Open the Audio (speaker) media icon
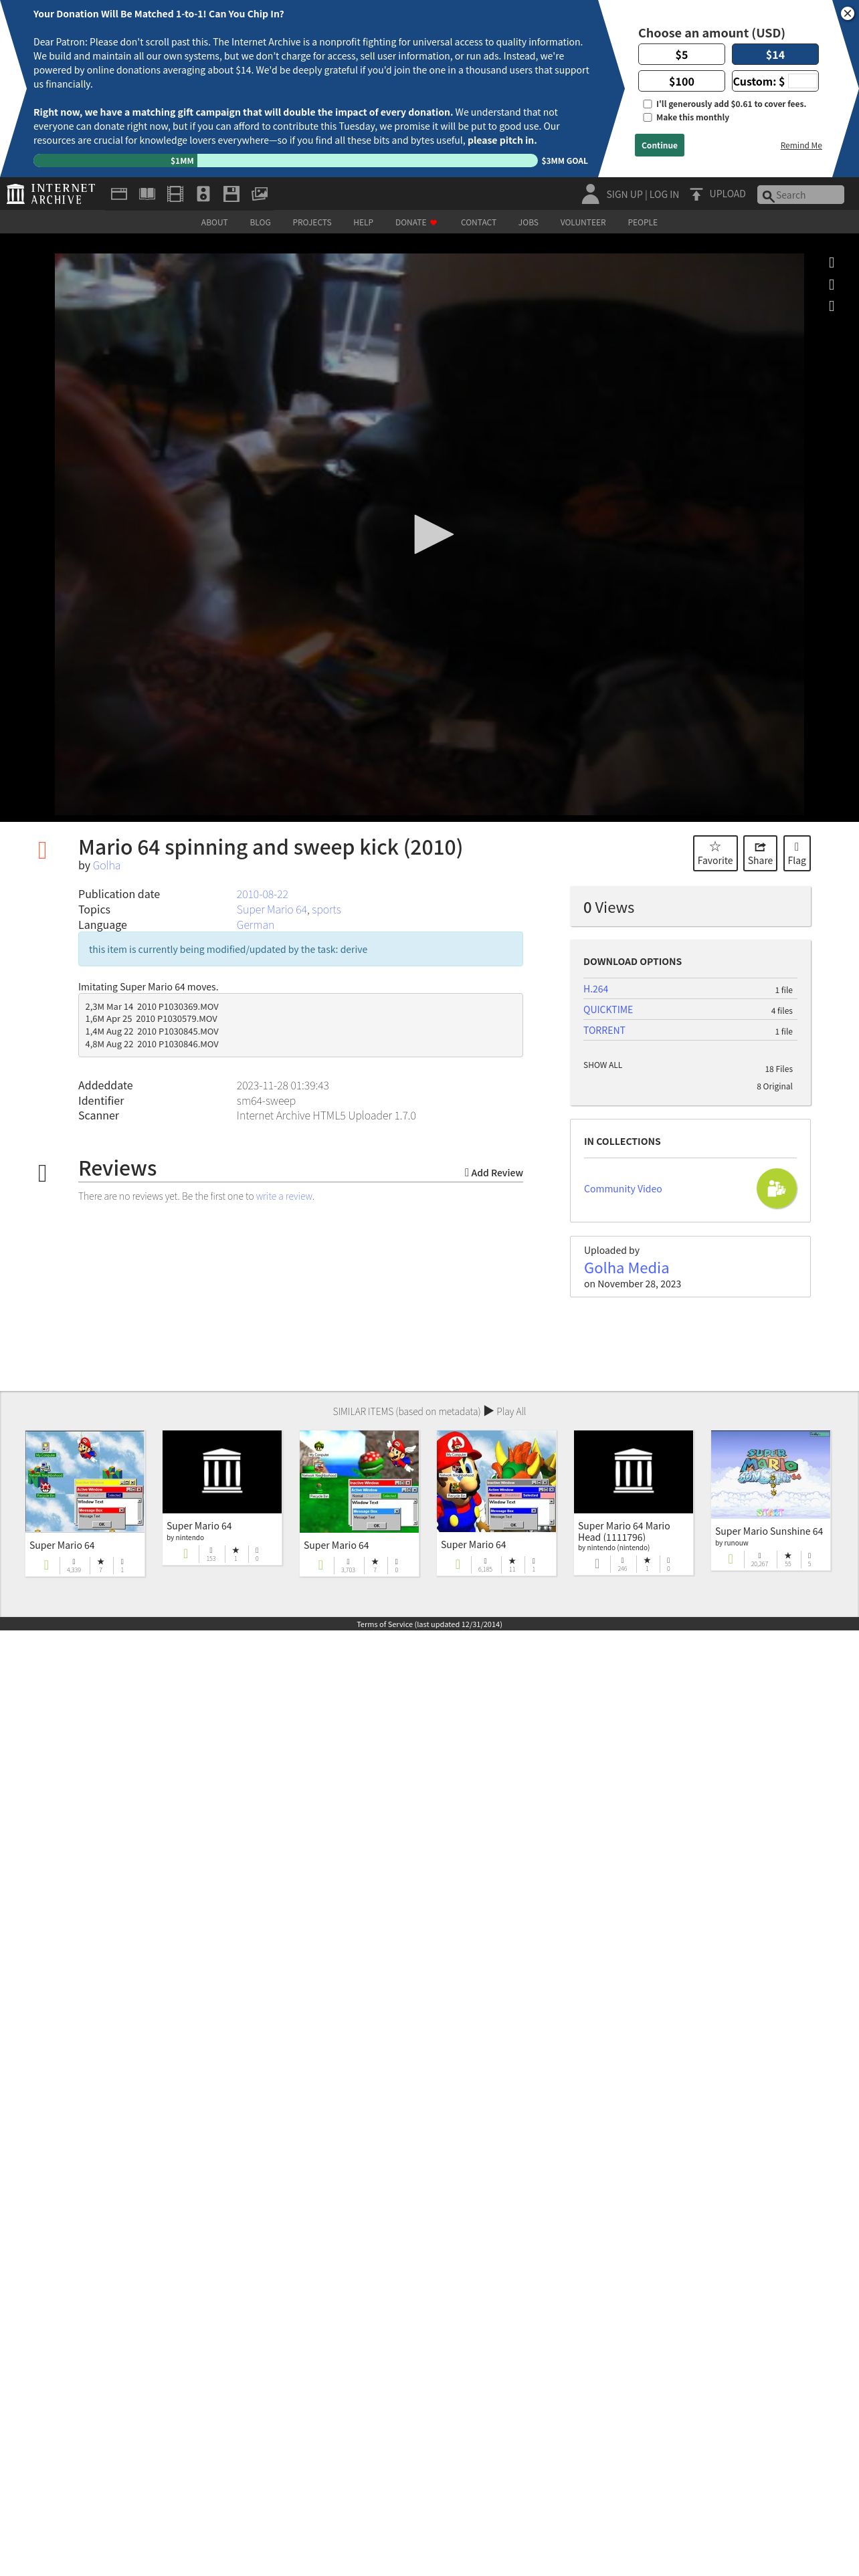This screenshot has height=2576, width=859. point(203,194)
